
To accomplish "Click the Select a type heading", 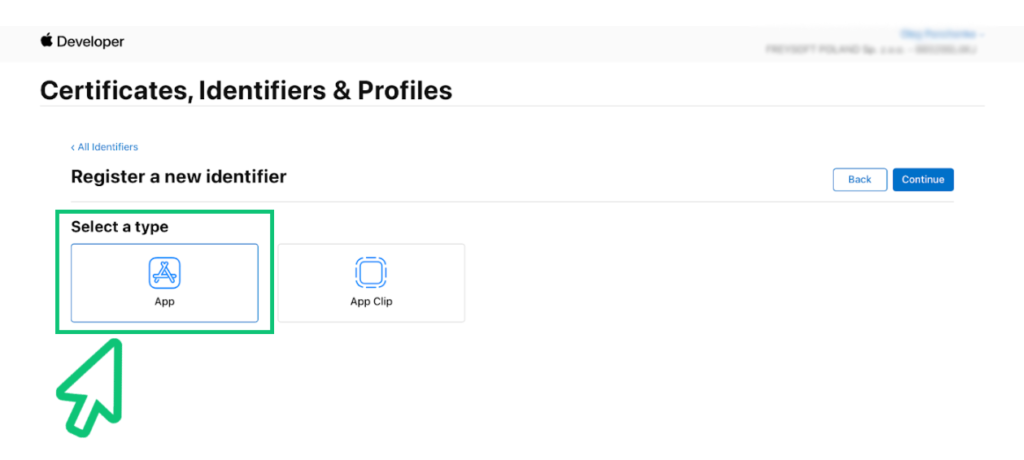I will tap(120, 227).
